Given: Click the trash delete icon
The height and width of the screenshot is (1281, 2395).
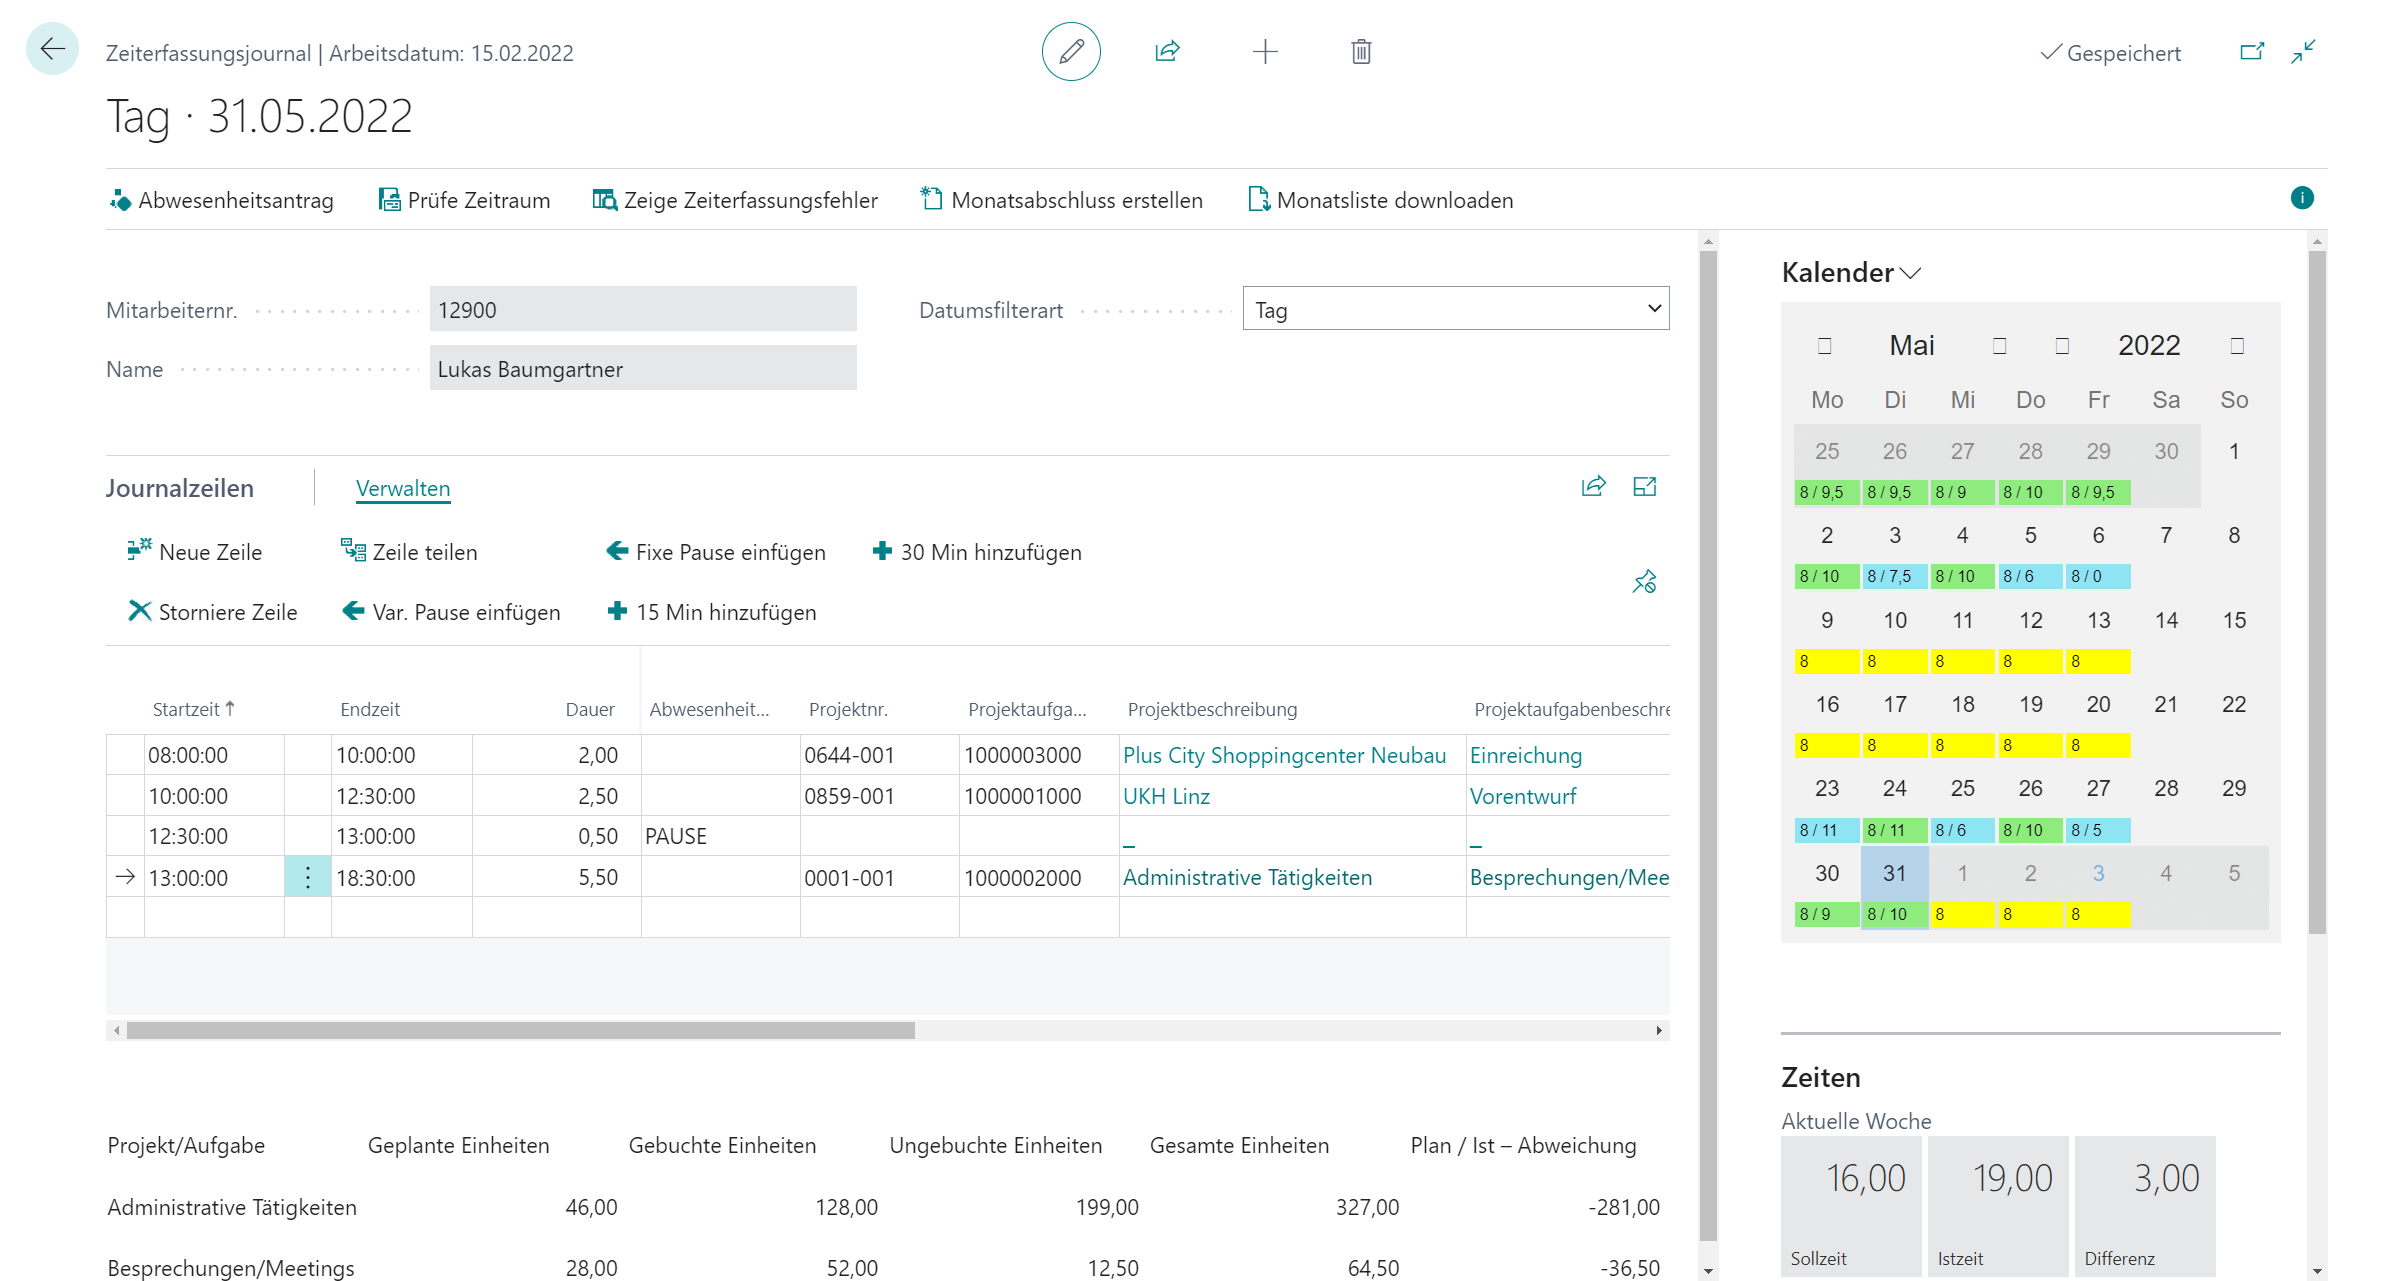Looking at the screenshot, I should click(x=1361, y=51).
